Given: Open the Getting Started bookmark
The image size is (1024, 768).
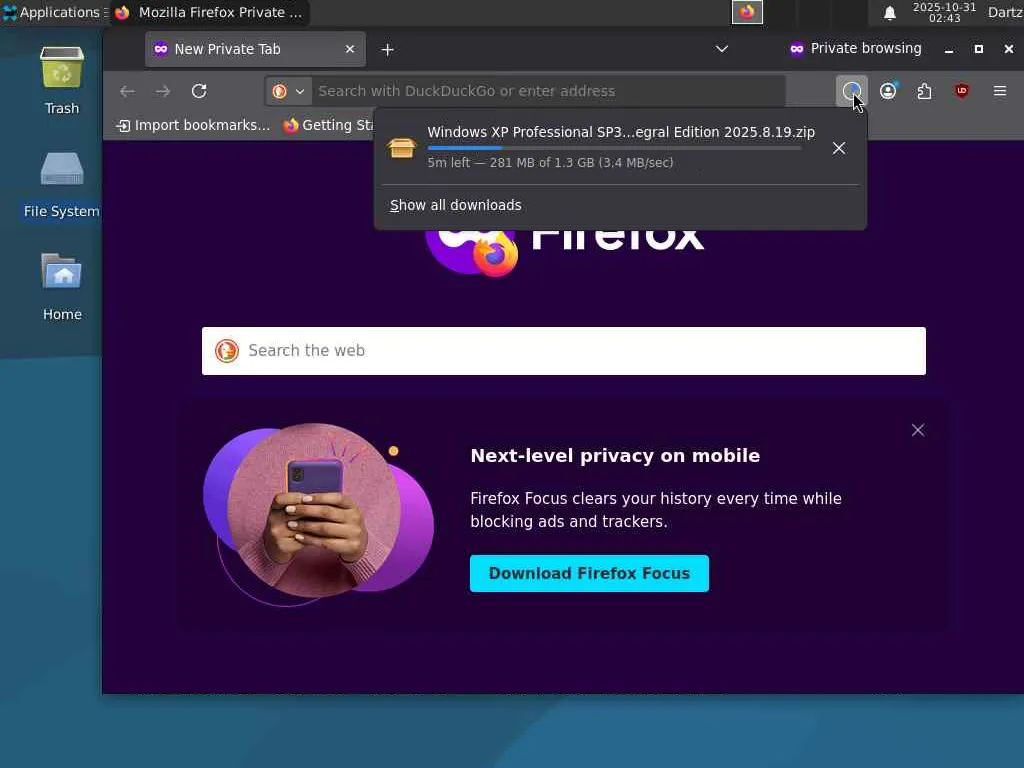Looking at the screenshot, I should (328, 125).
